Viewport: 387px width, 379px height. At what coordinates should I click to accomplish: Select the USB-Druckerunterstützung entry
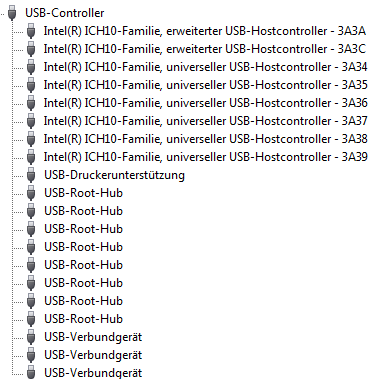tap(114, 175)
